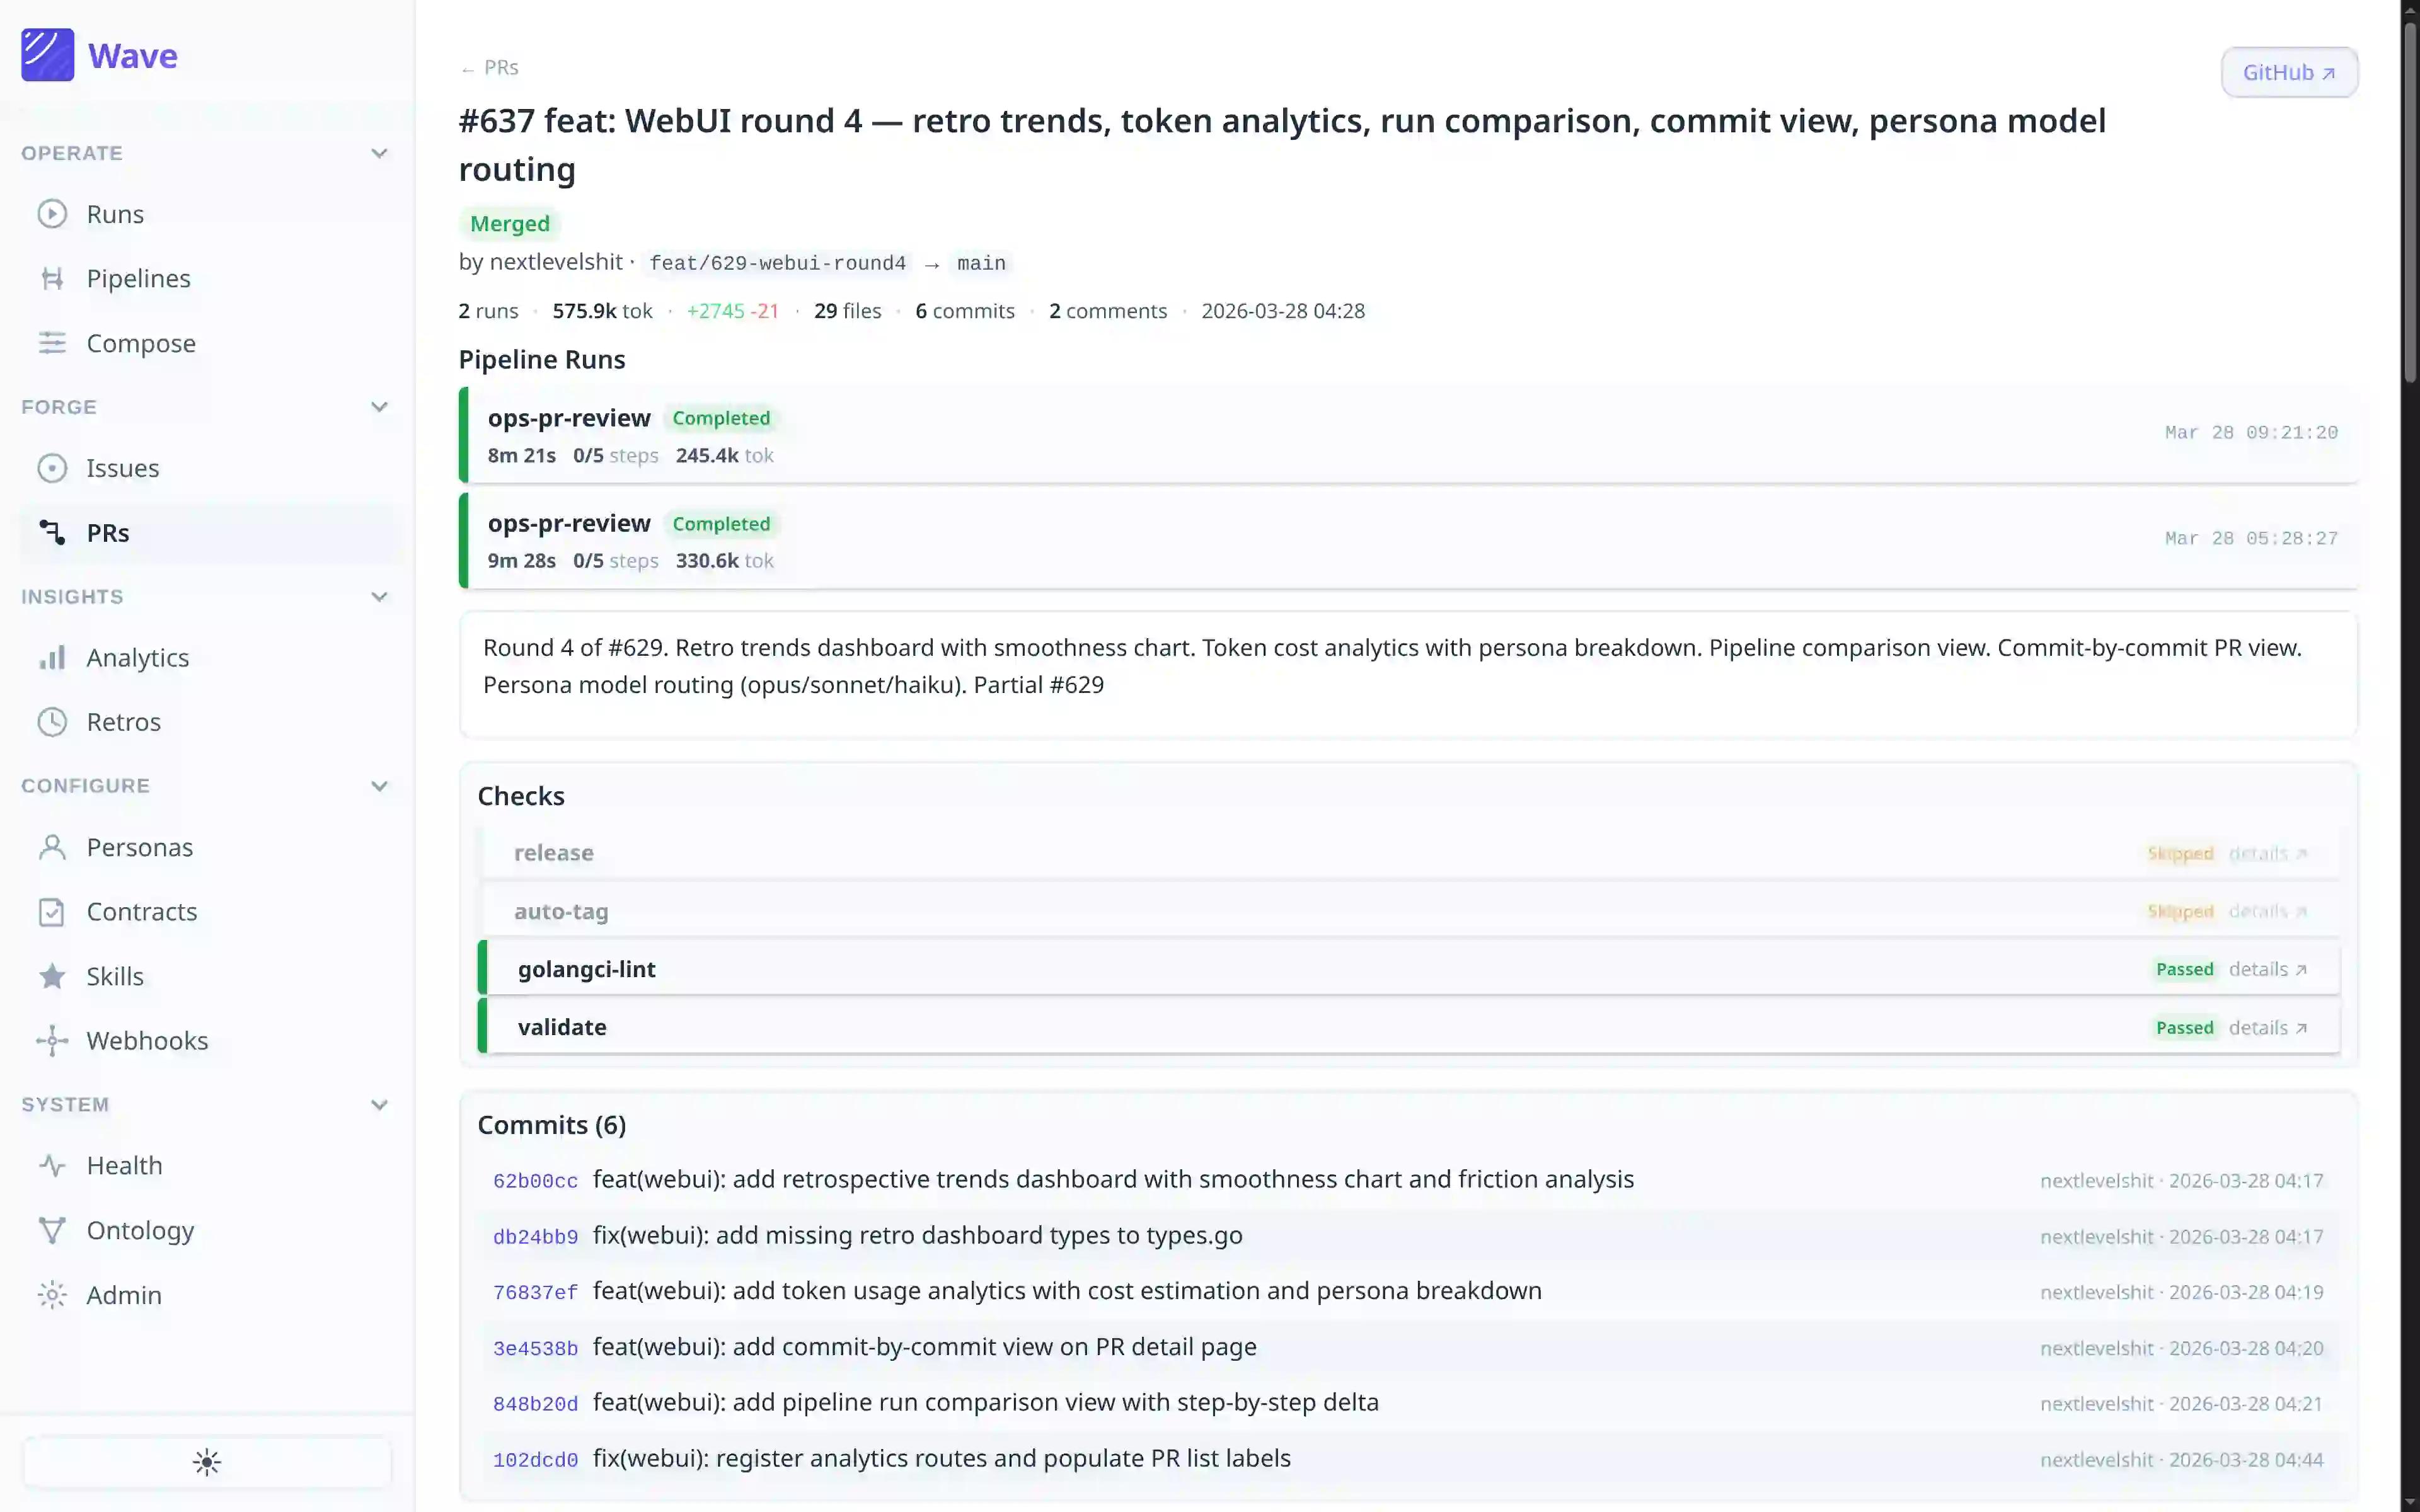Click the Wave logo icon

[47, 55]
